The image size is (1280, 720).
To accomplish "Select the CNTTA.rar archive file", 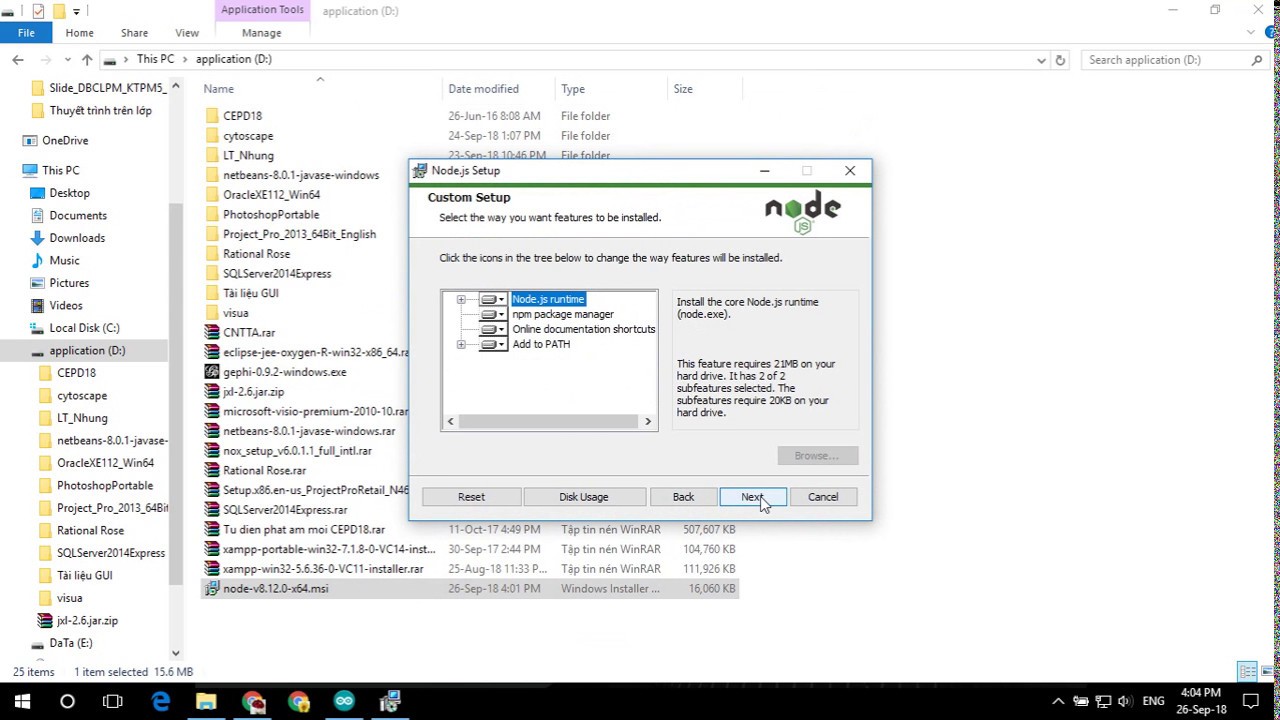I will [249, 332].
